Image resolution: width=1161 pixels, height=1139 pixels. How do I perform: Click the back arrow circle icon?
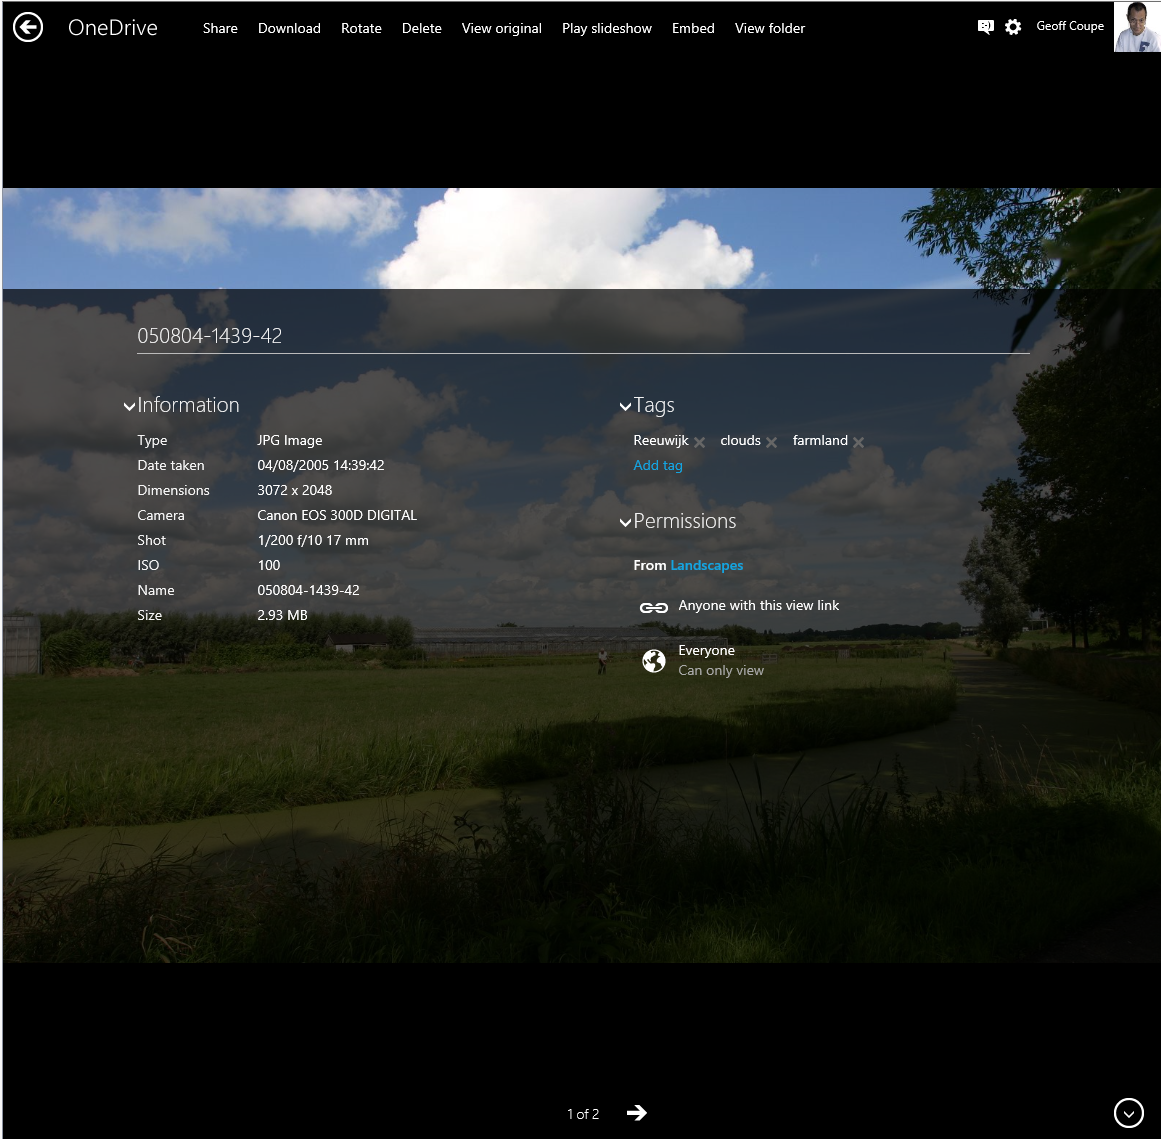pyautogui.click(x=28, y=28)
